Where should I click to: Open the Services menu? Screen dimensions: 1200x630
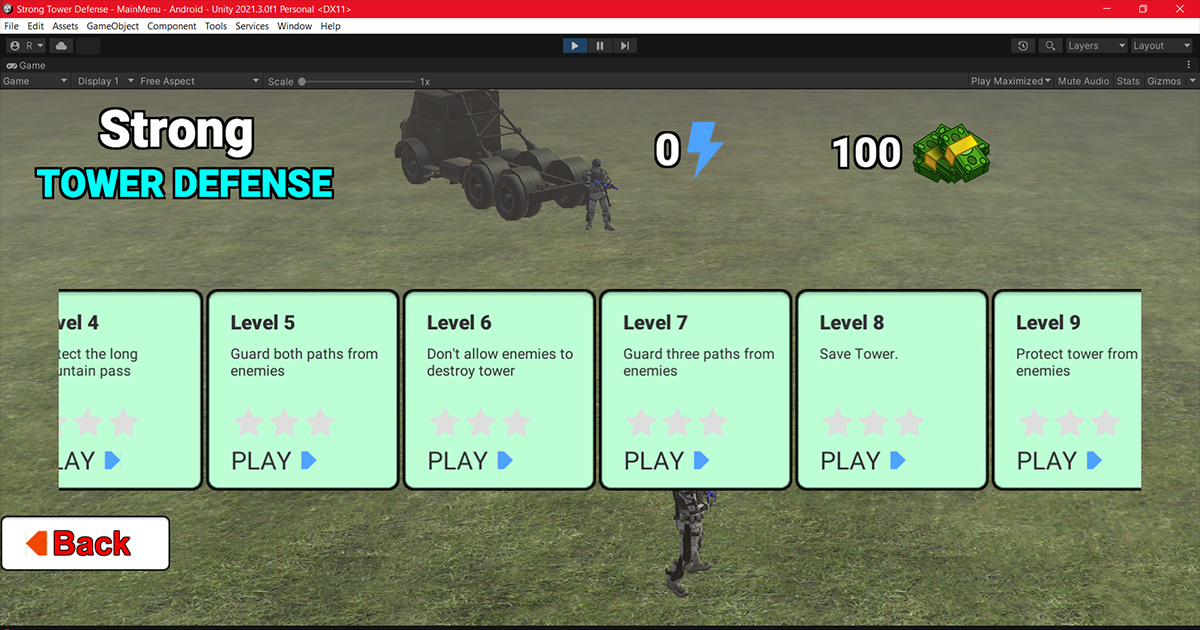coord(252,26)
